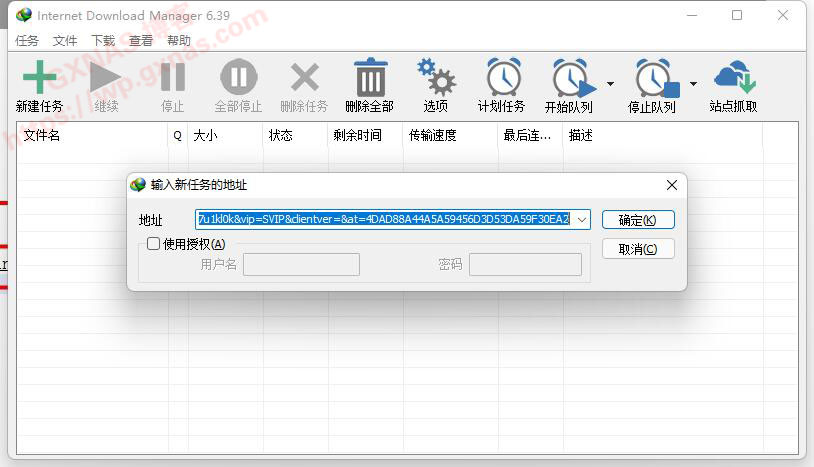Click the 停止队列 stop queue icon
Screen dimensions: 814x467
[x=654, y=79]
